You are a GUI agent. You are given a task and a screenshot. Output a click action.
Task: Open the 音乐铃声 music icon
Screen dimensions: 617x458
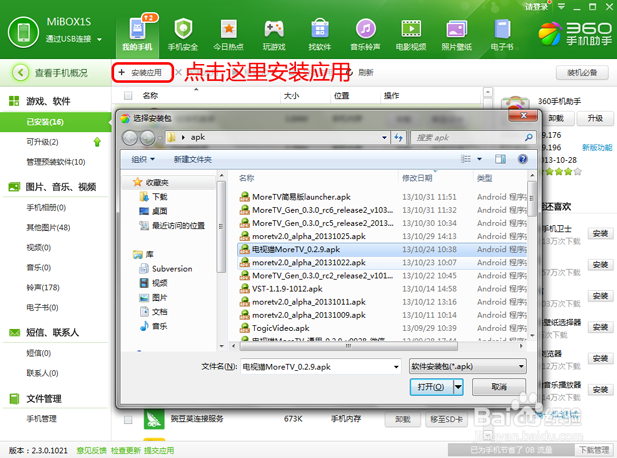365,32
